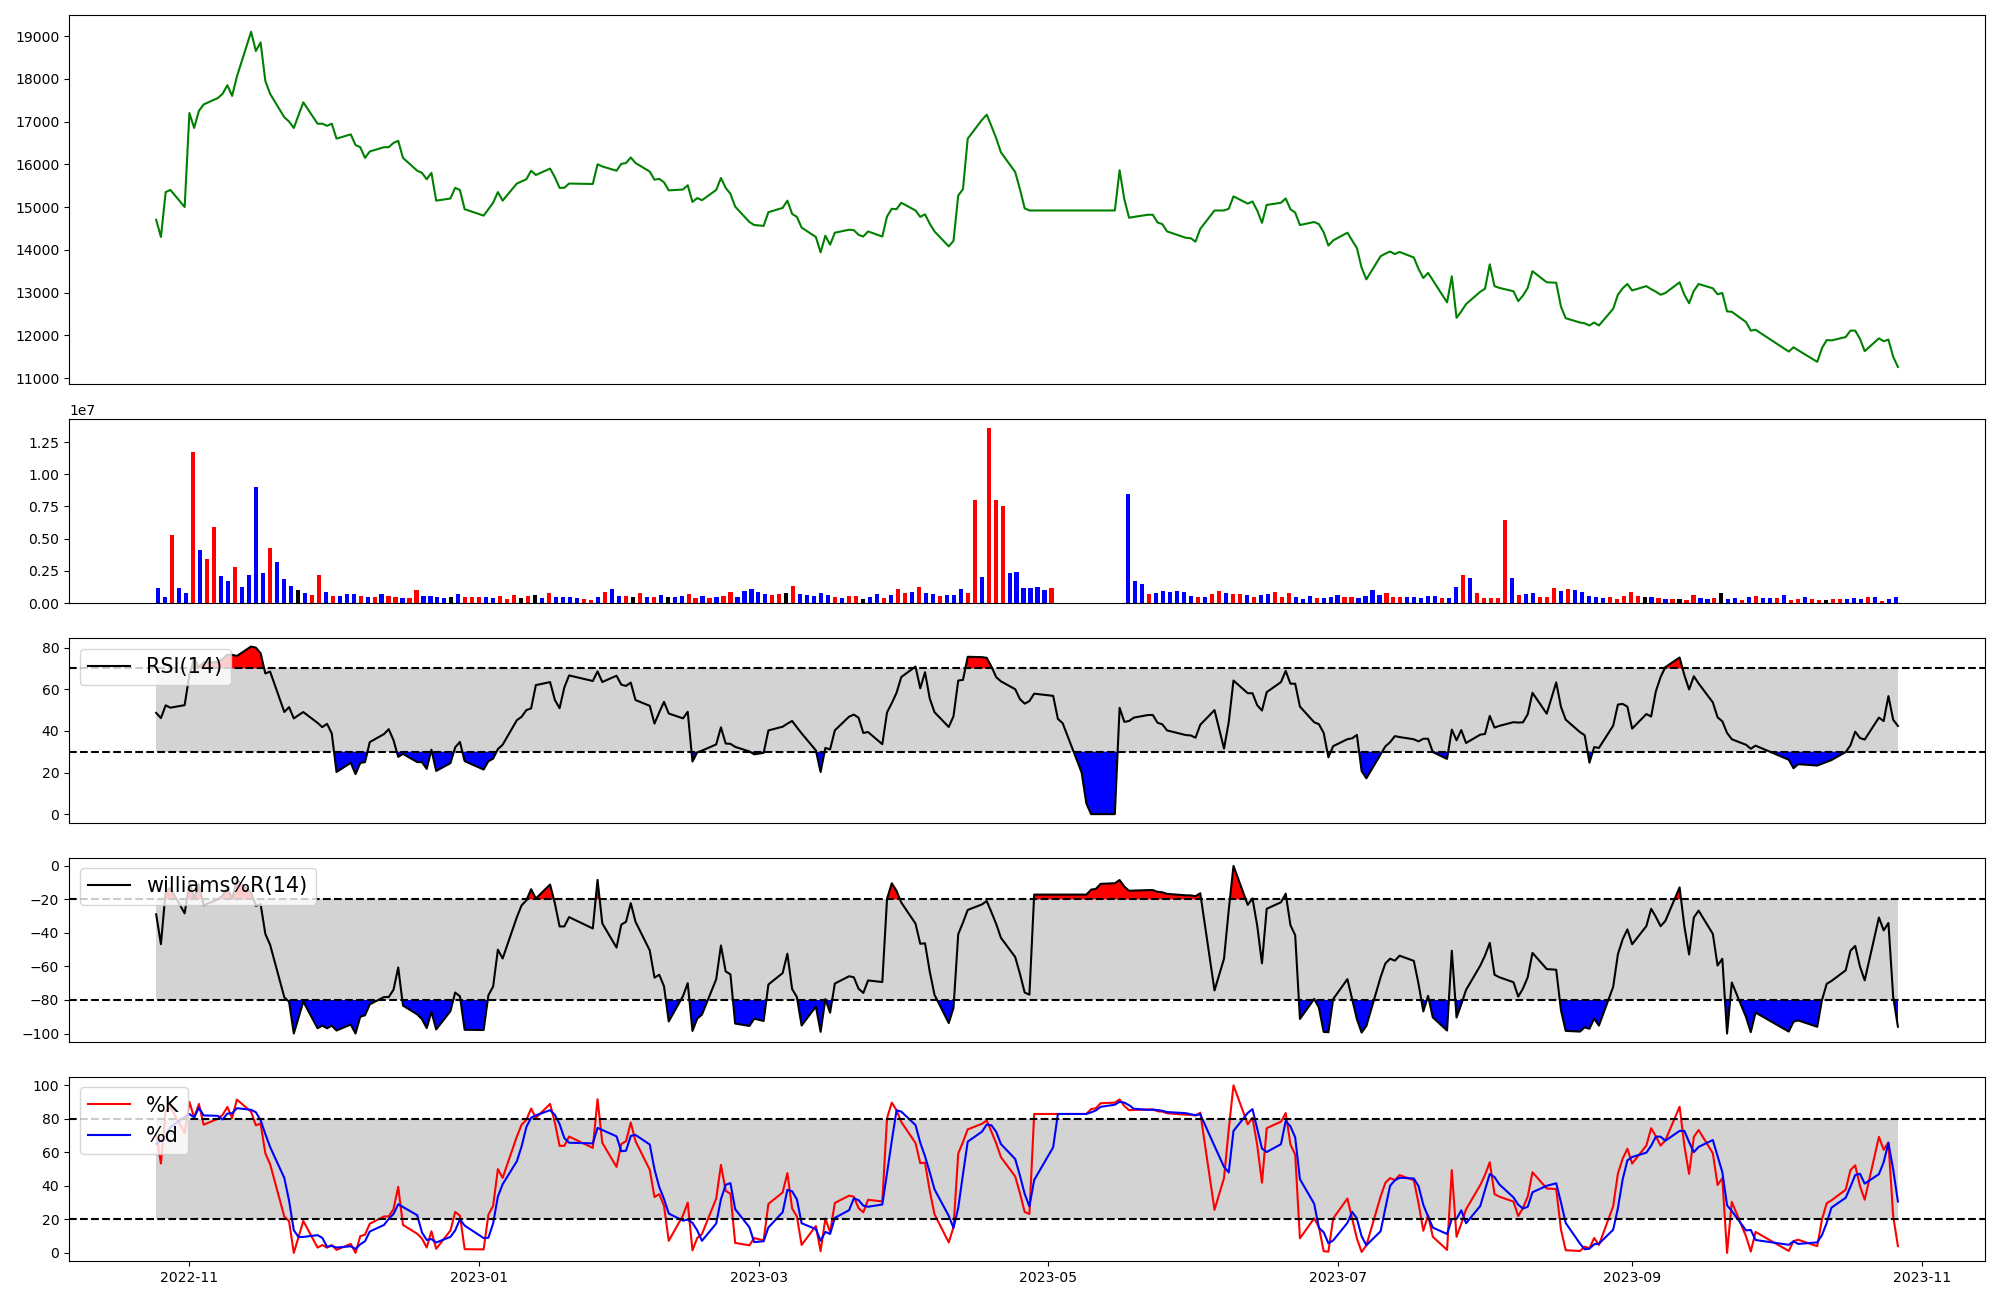
Task: Click the 2022-11 x-axis date label
Action: pyautogui.click(x=189, y=1277)
